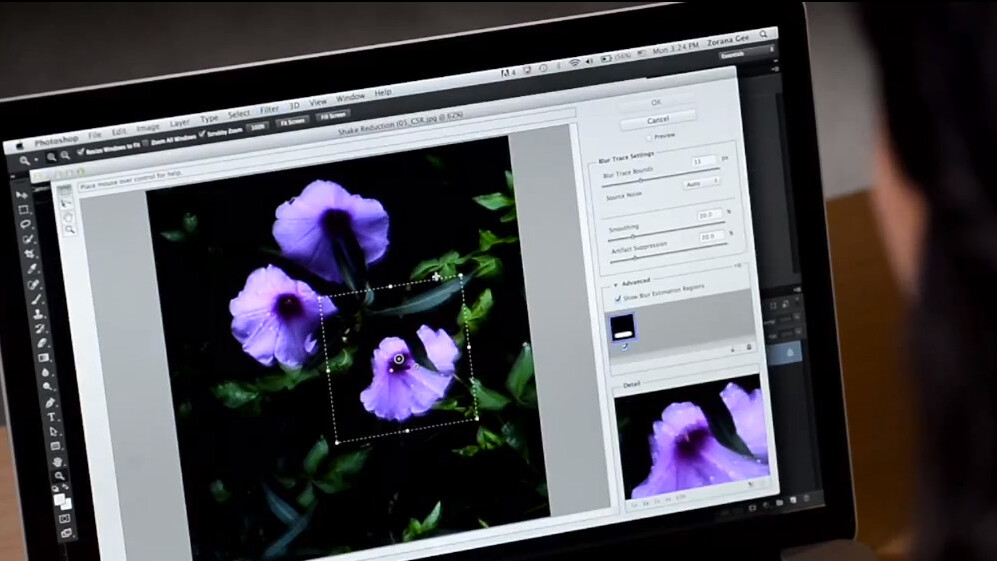Open the Layer menu
The height and width of the screenshot is (561, 997).
[180, 121]
